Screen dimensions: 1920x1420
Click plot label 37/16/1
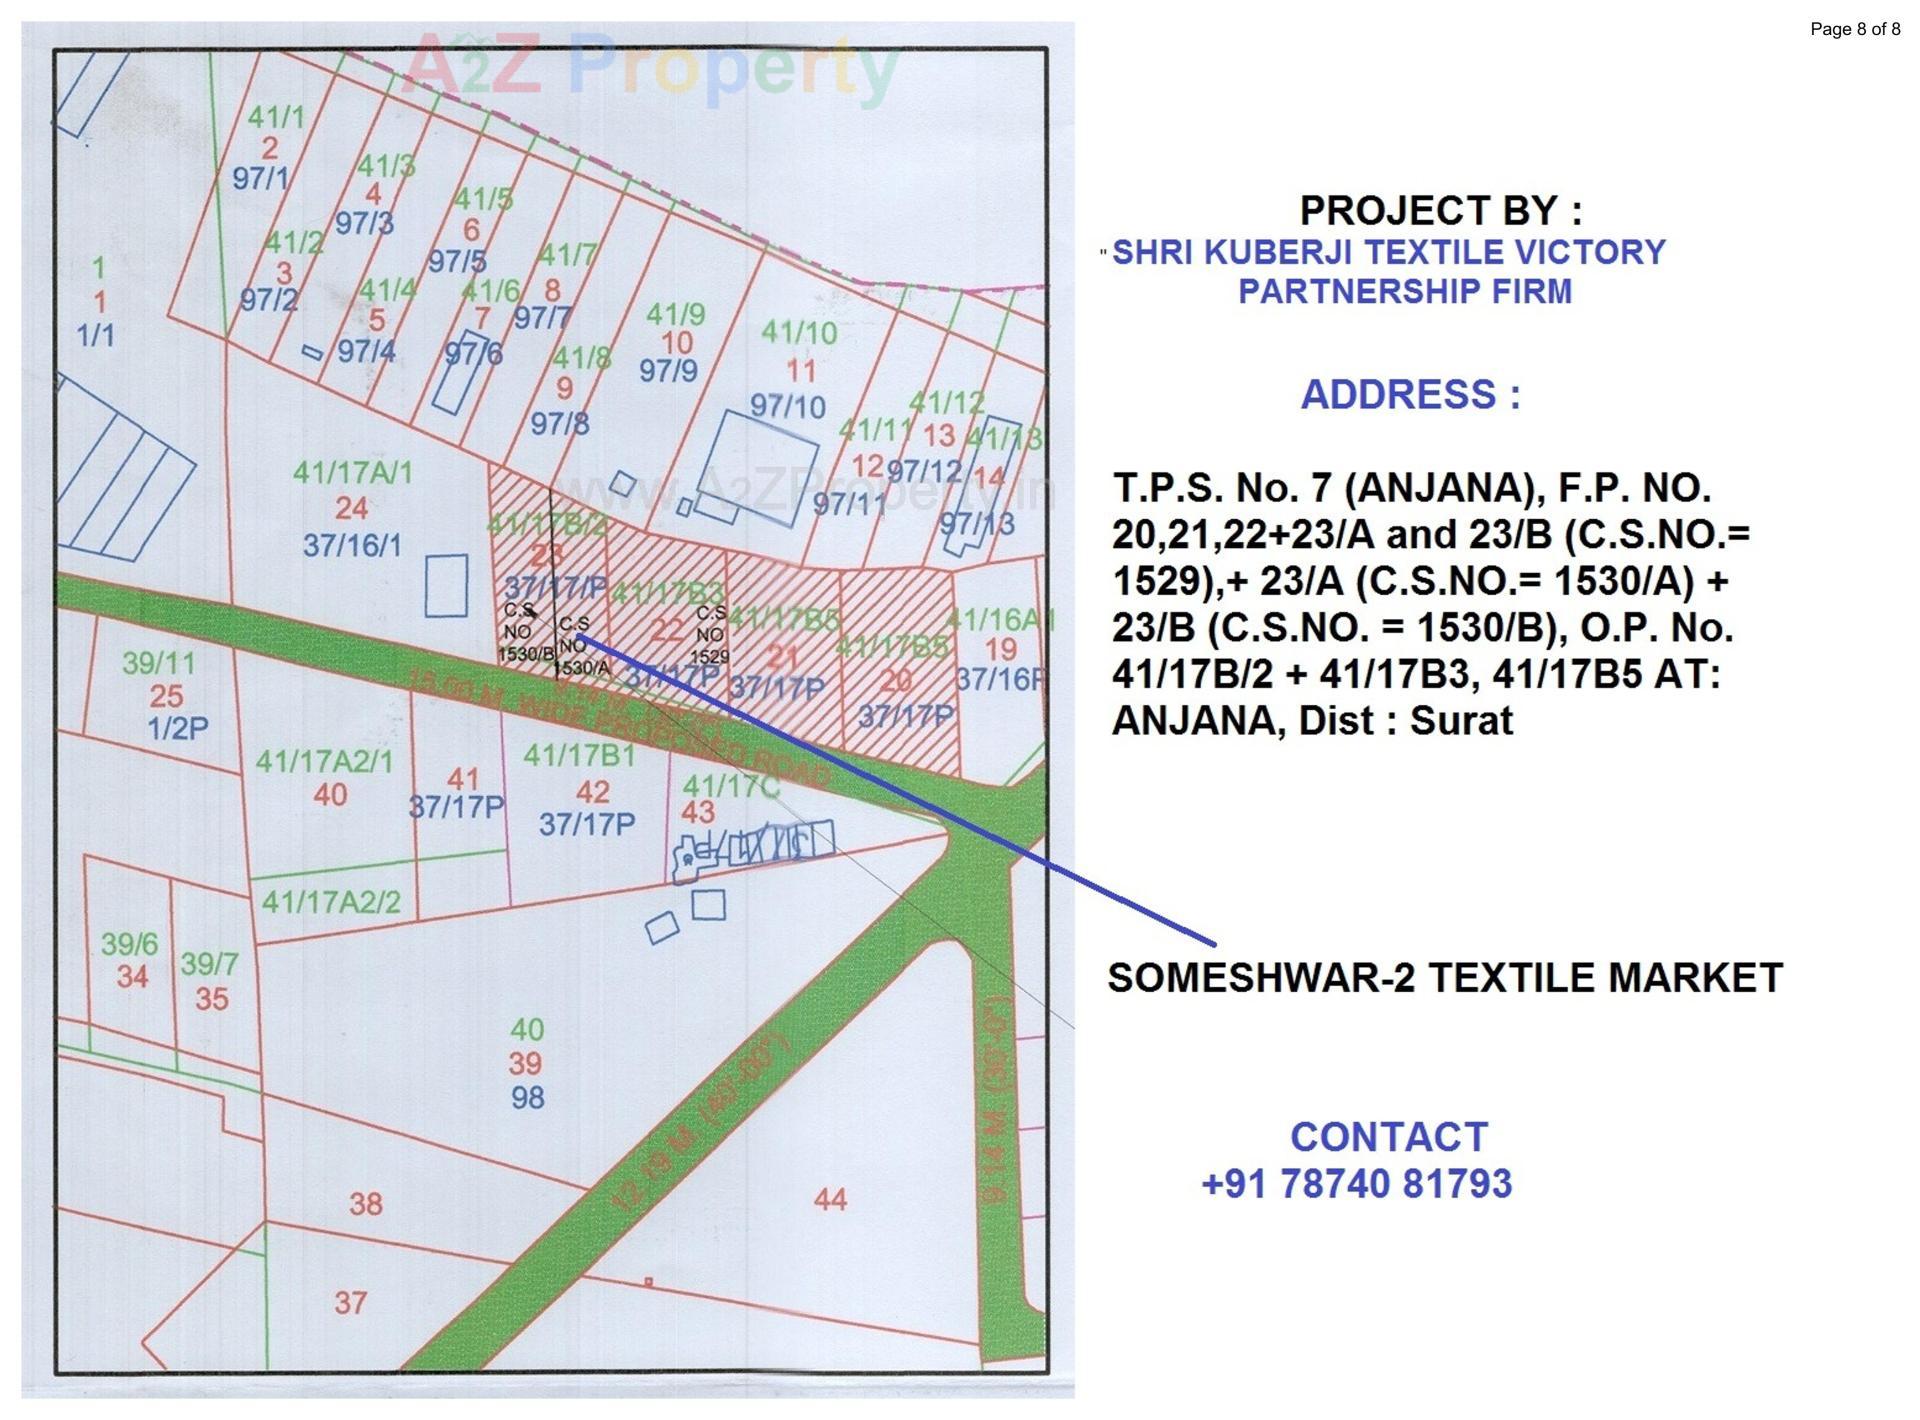(x=350, y=543)
